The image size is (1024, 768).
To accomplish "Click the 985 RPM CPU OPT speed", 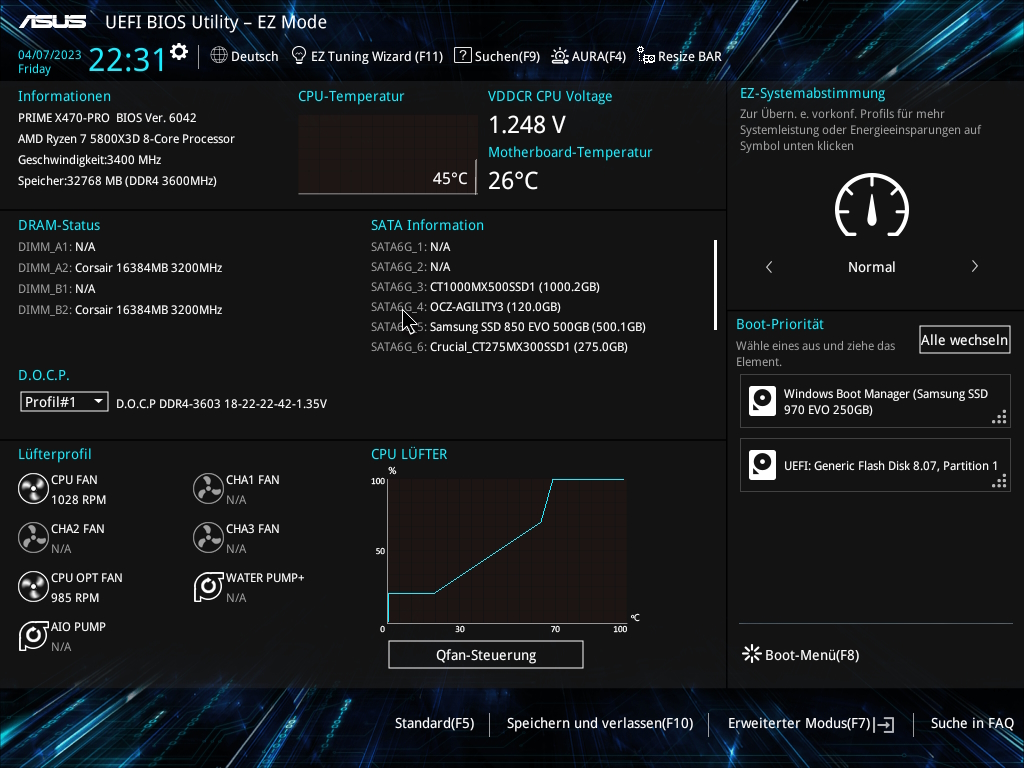I will pyautogui.click(x=75, y=598).
